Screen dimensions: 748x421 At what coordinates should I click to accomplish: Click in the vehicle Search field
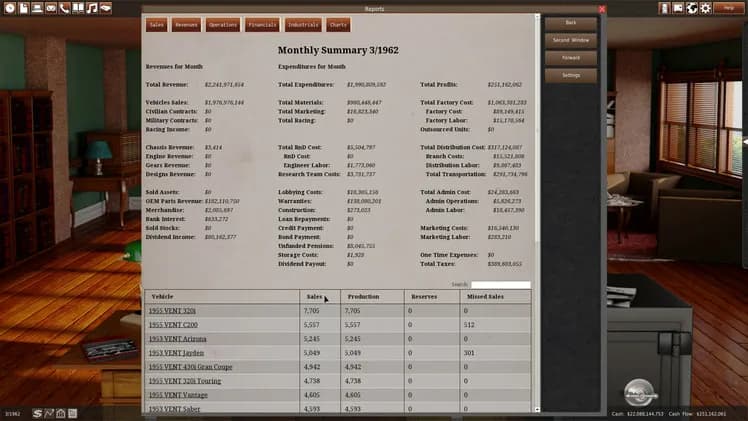pos(500,285)
